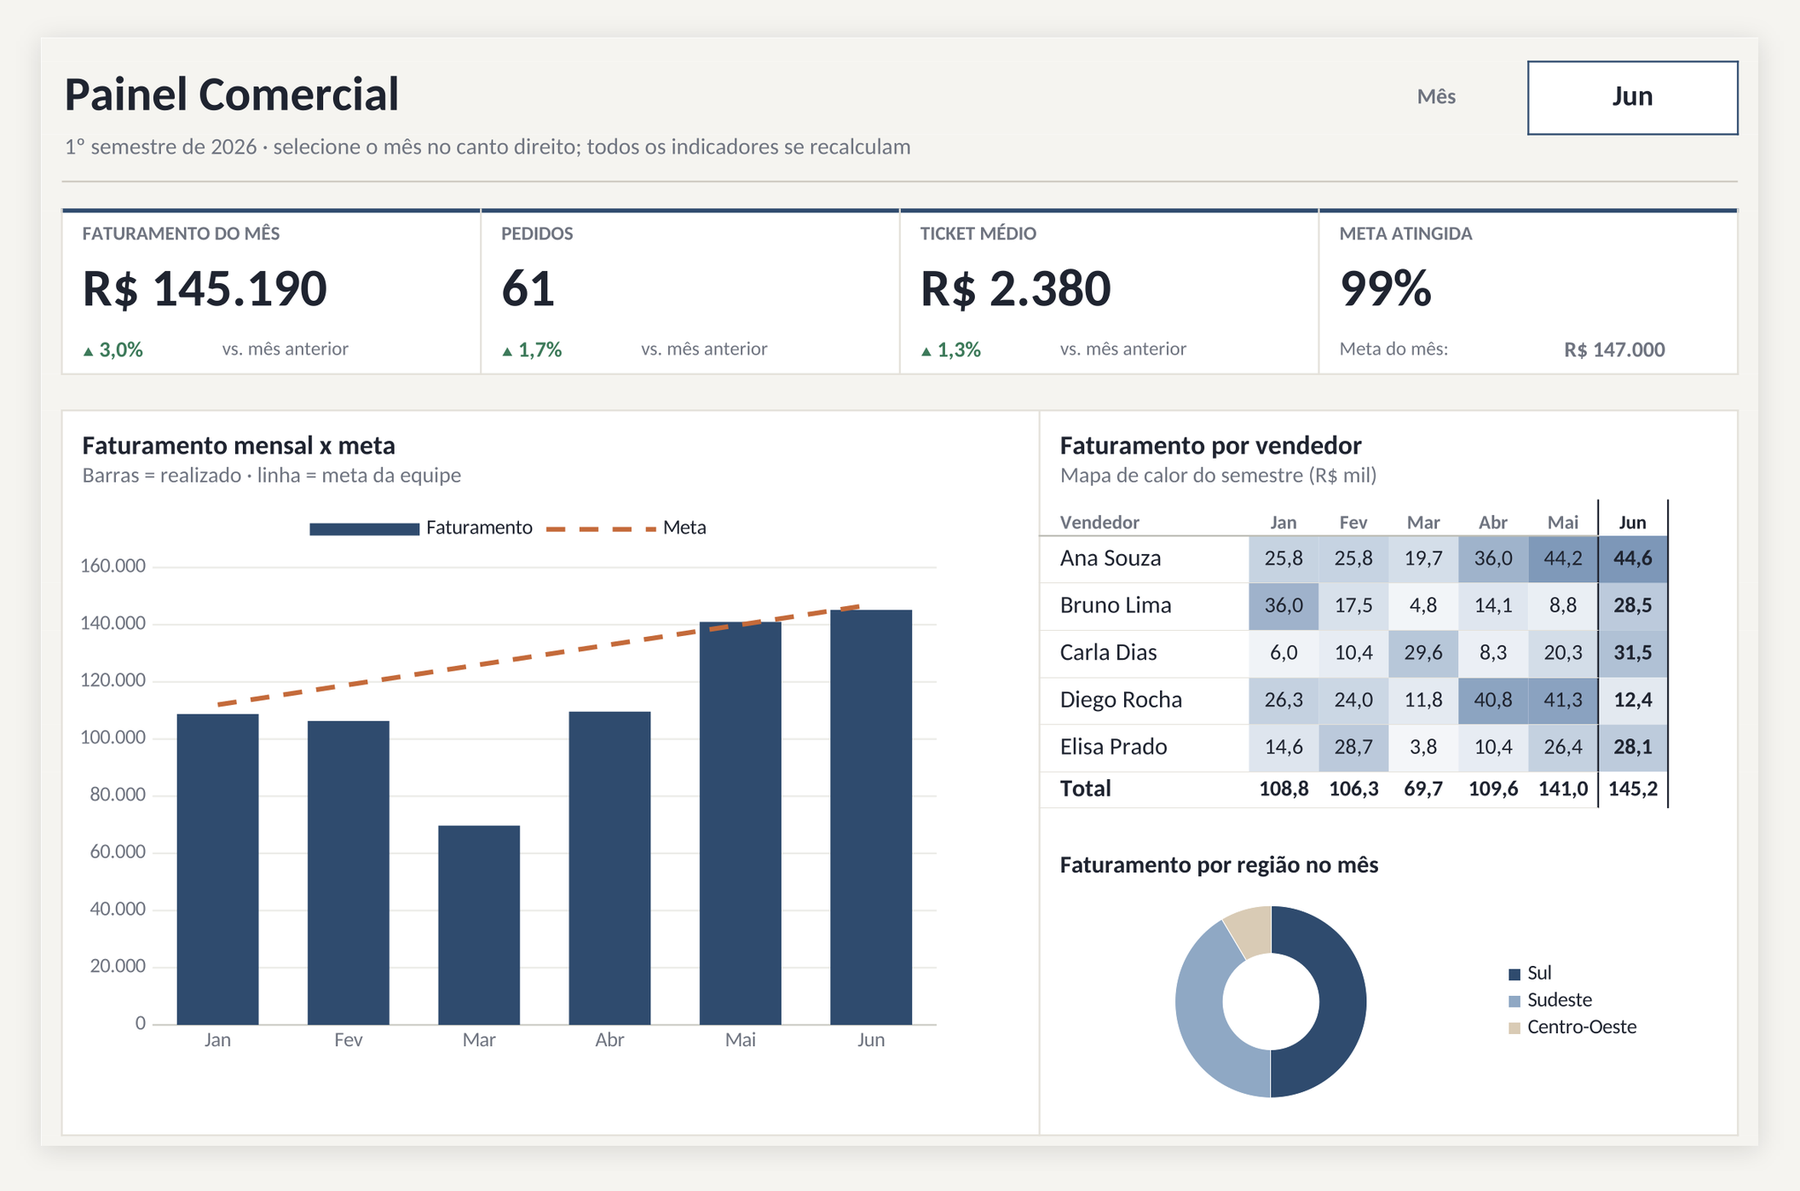
Task: Click Elisa Prado's Jun cell 28,1
Action: click(1633, 747)
